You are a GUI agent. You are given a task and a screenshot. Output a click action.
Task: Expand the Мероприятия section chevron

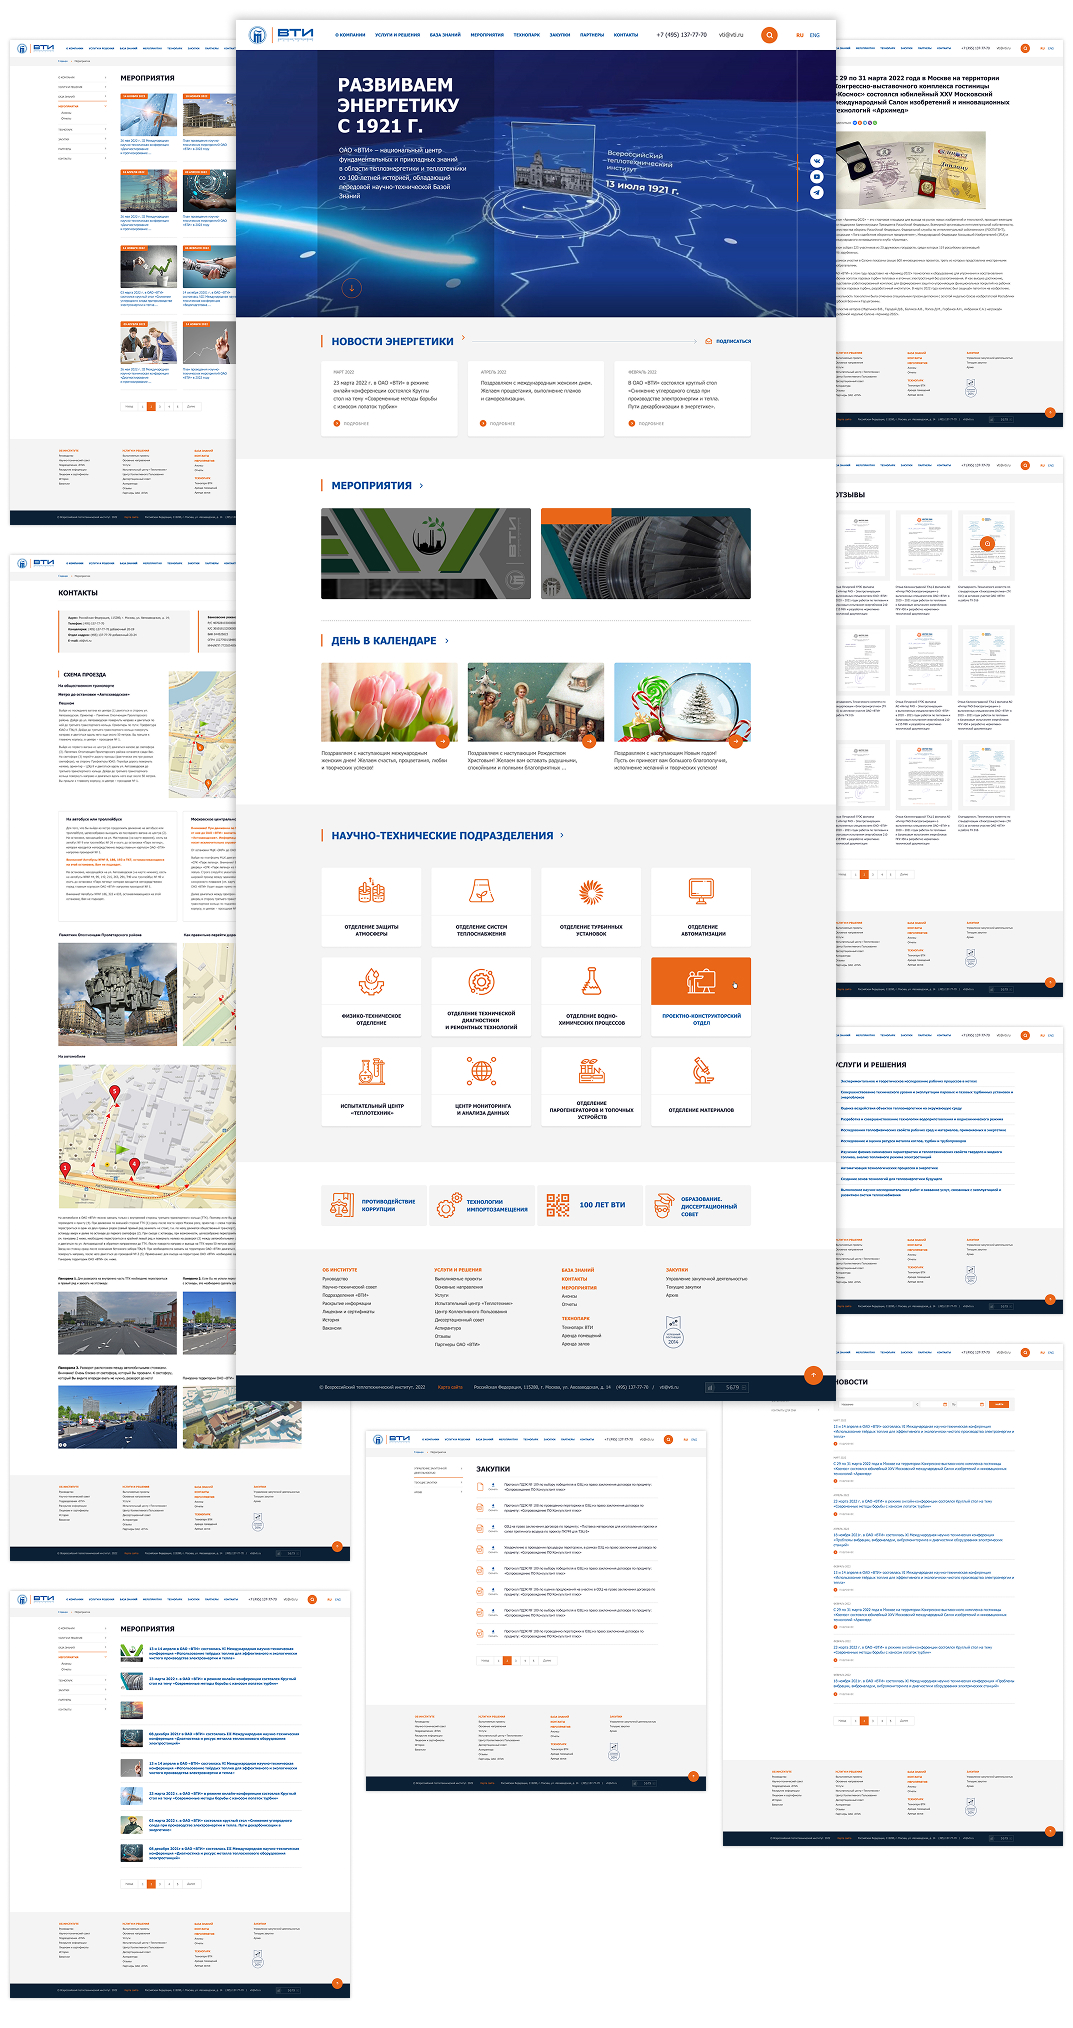click(x=421, y=486)
